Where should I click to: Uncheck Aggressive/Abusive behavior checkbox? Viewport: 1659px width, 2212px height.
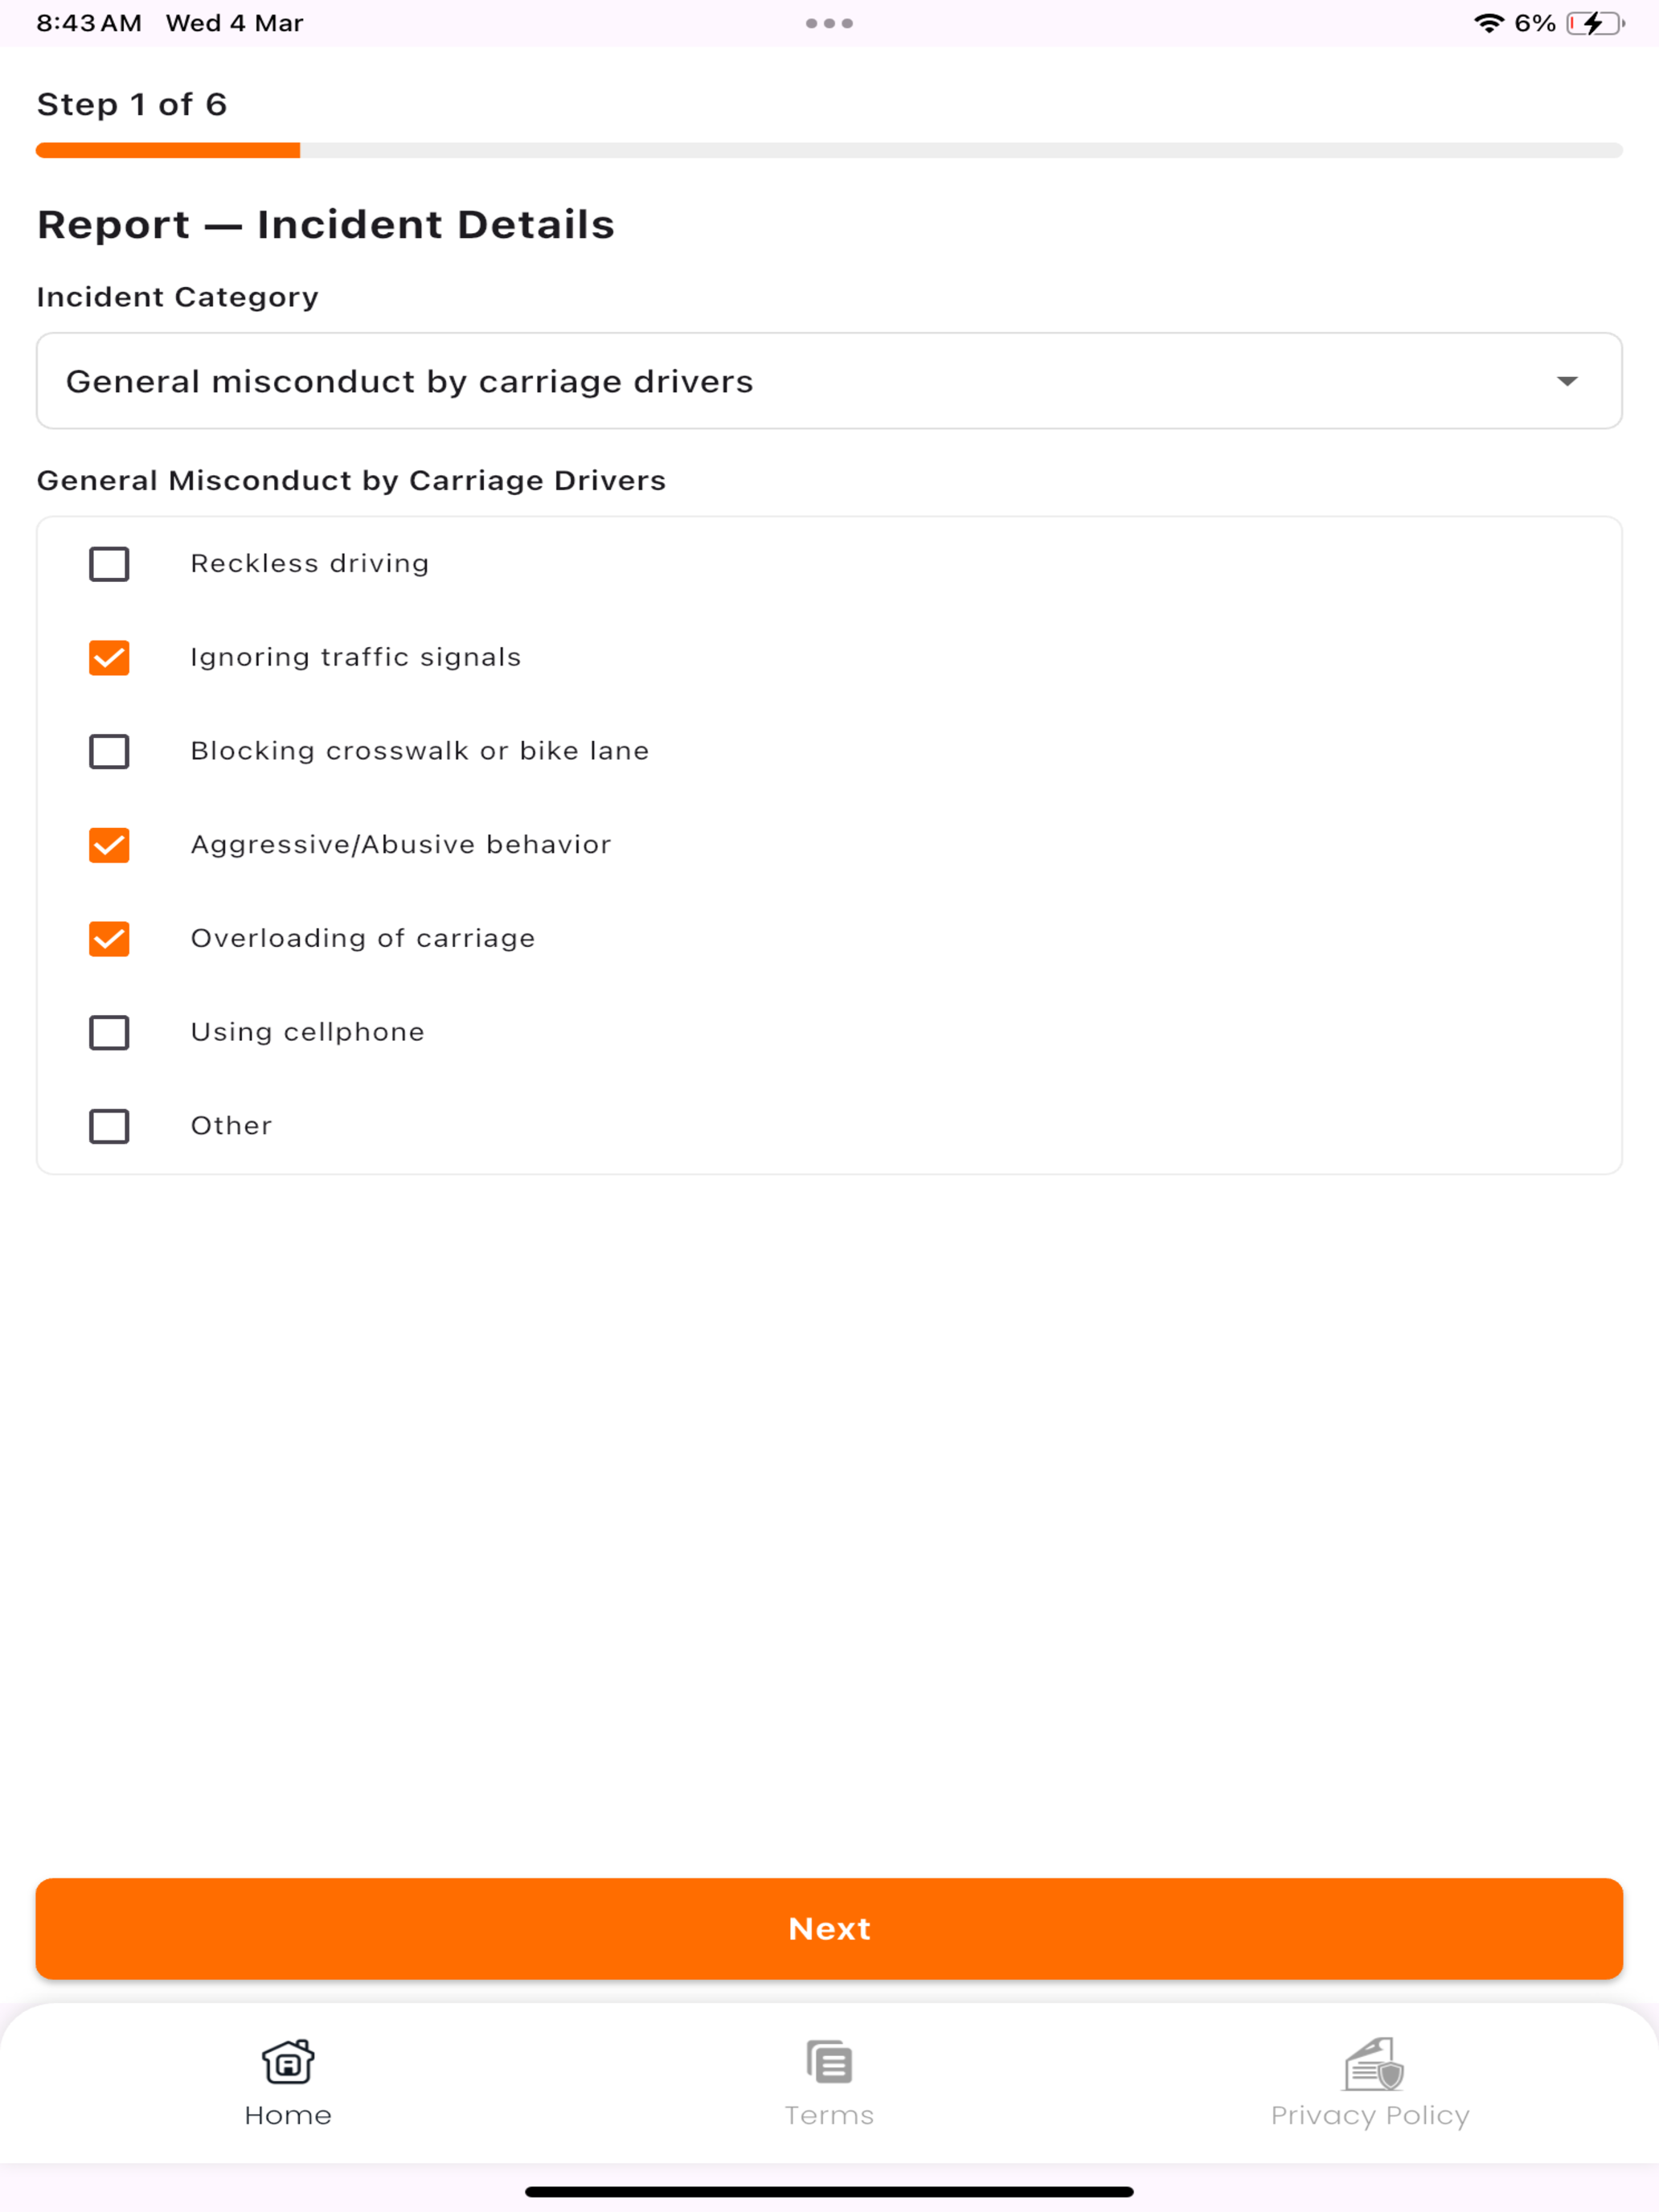point(109,845)
